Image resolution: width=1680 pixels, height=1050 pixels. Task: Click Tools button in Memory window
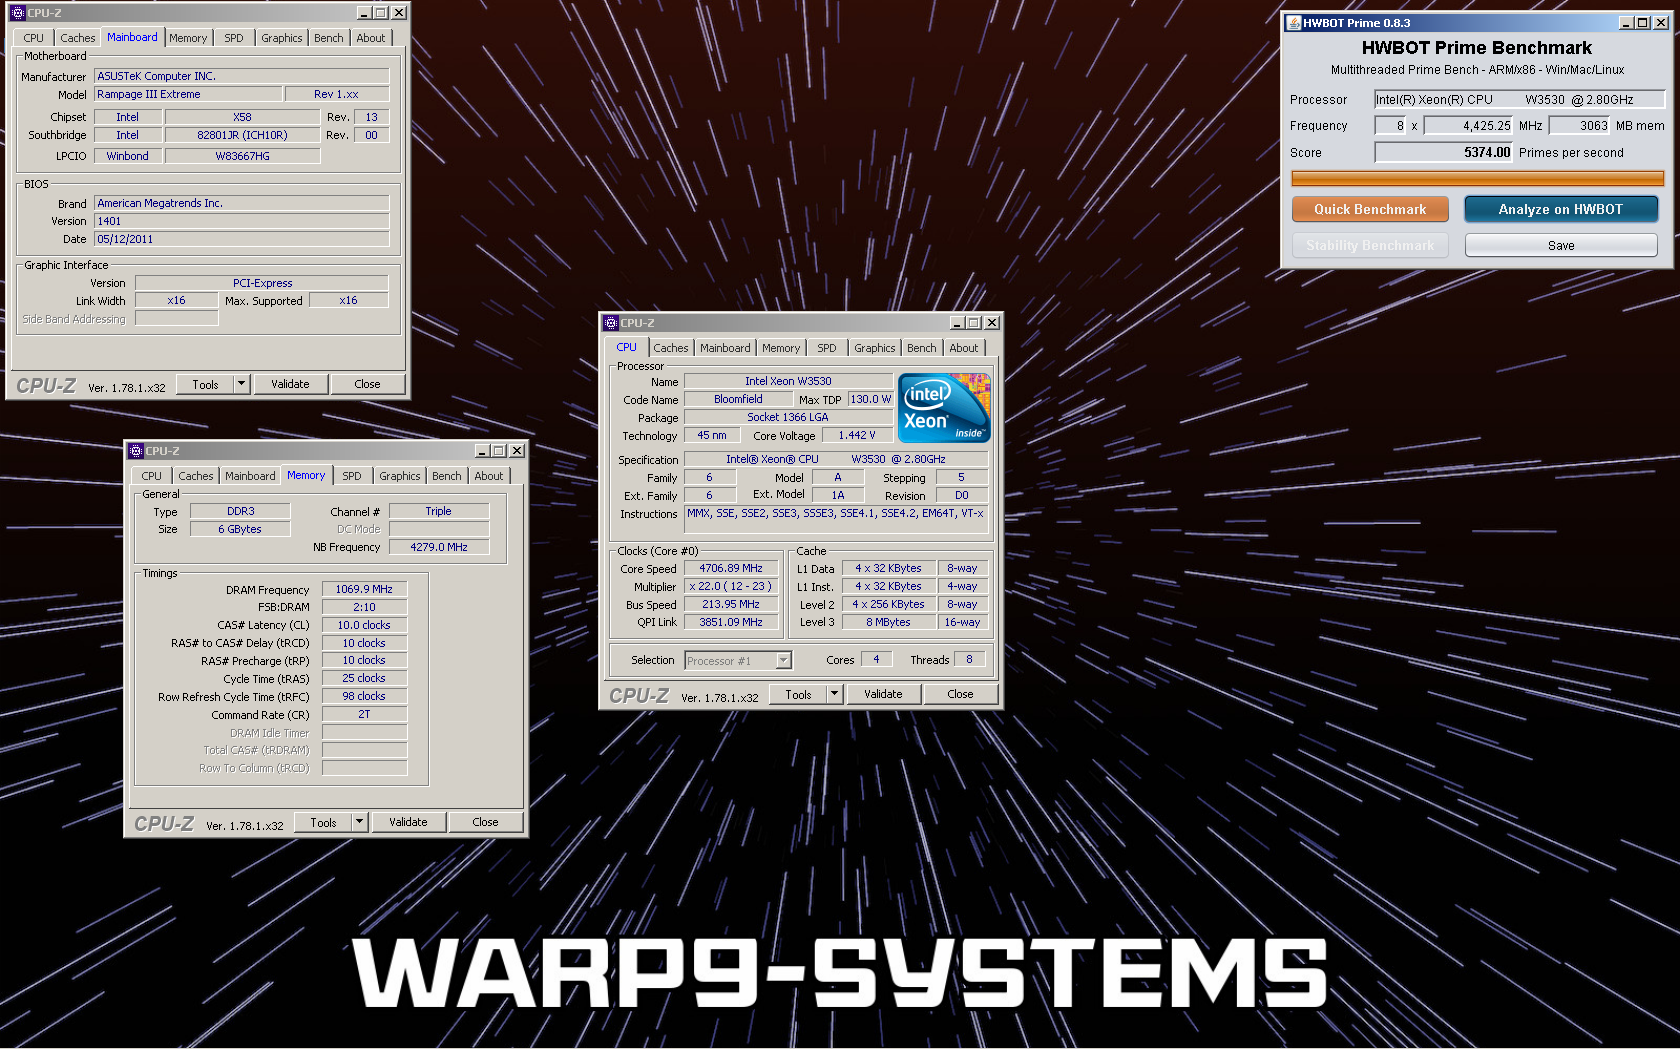click(324, 822)
